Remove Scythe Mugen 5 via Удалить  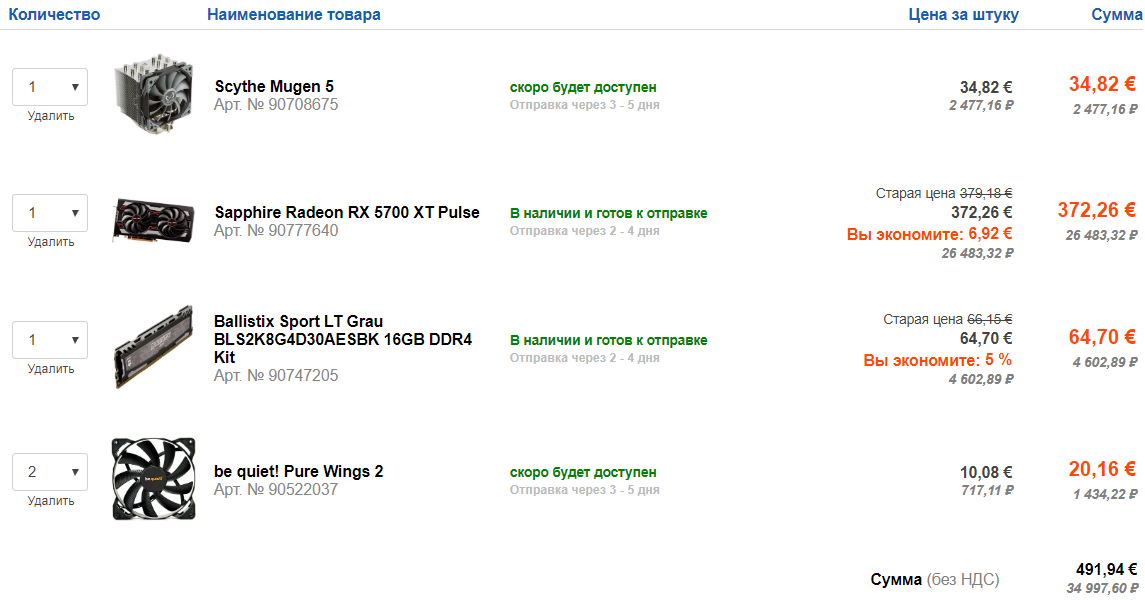point(51,116)
